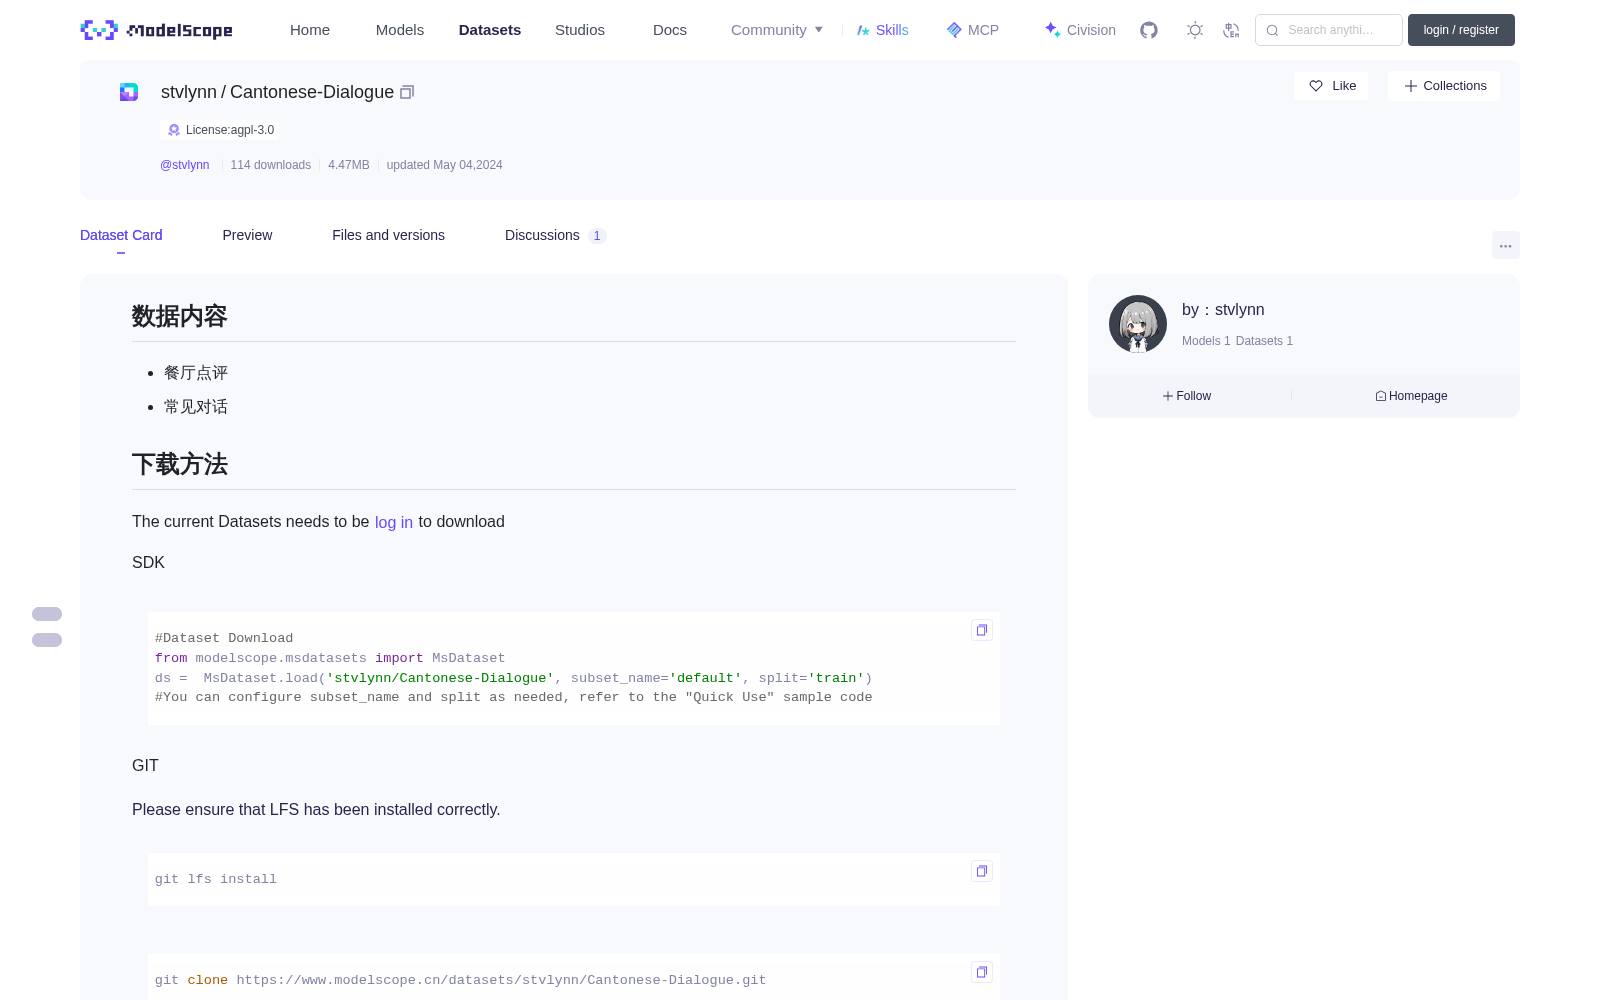This screenshot has height=1000, width=1600.
Task: Click the 'log in' link to download
Action: (x=394, y=522)
